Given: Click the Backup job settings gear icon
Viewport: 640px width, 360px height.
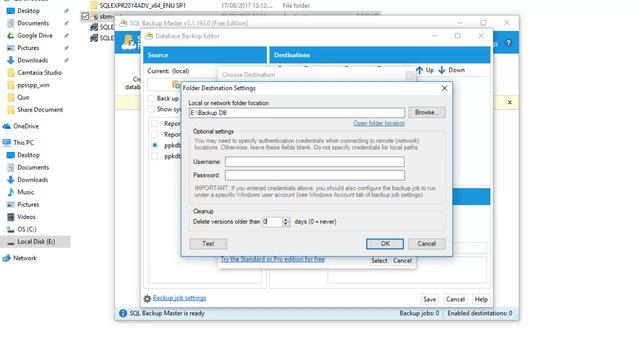Looking at the screenshot, I should pyautogui.click(x=147, y=299).
